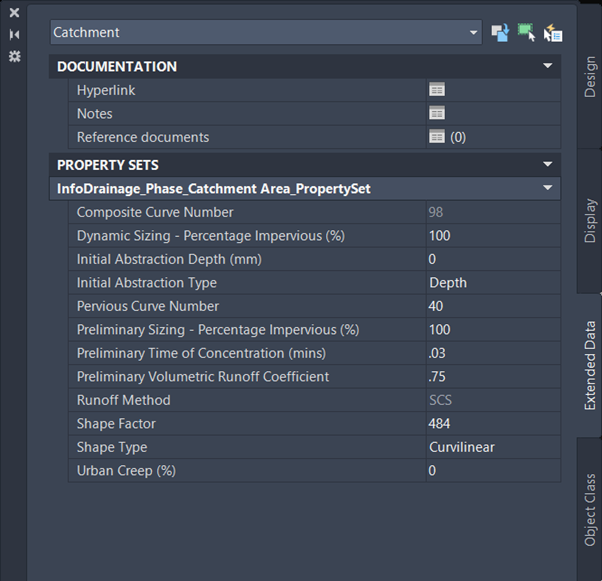Click the palette properties gear icon
The width and height of the screenshot is (602, 581).
coord(14,56)
